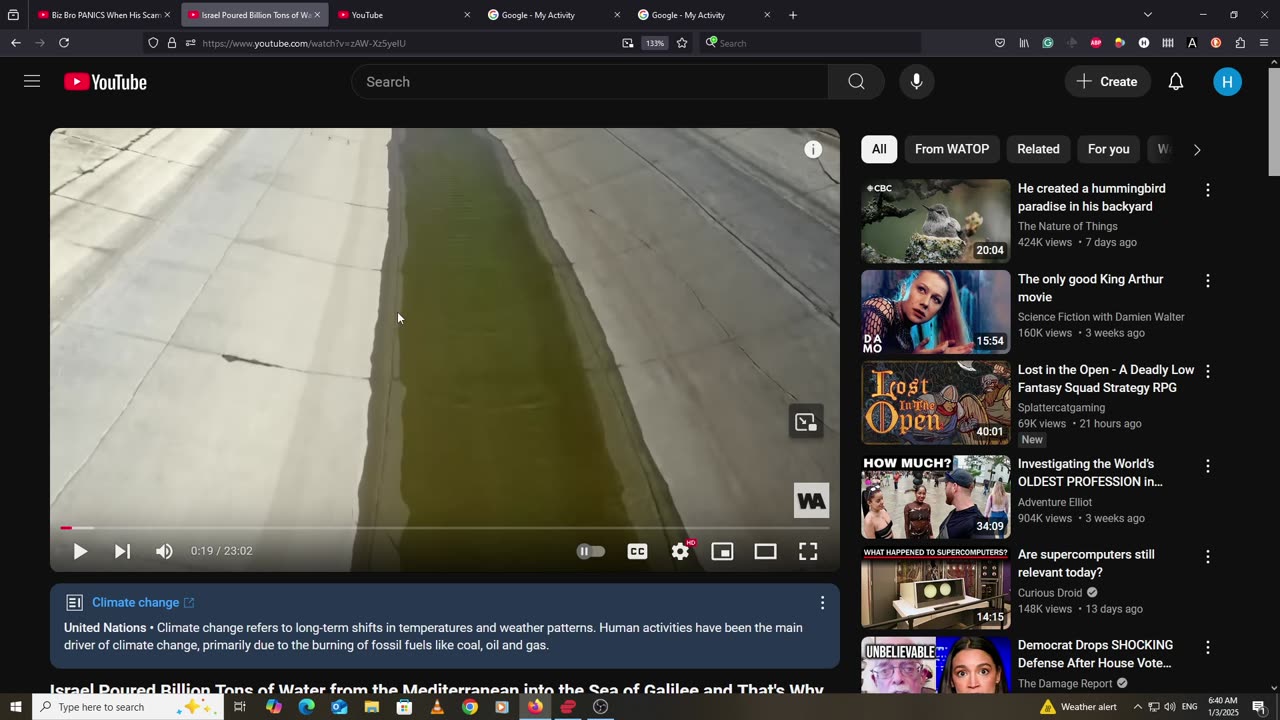Open the DuckDuckGo extension icon

tap(1215, 43)
